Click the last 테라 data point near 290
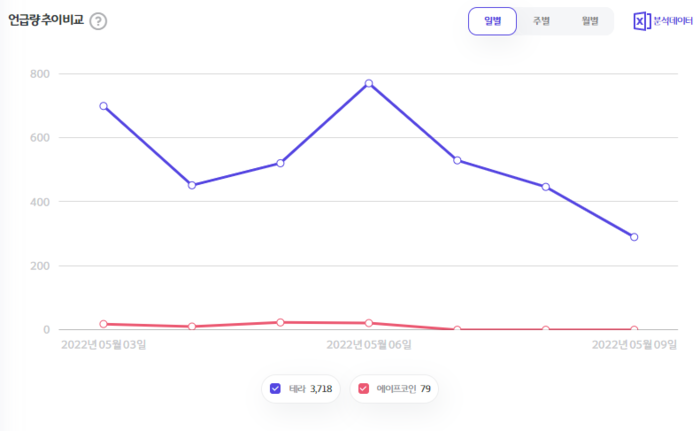This screenshot has width=700, height=431. click(x=634, y=237)
